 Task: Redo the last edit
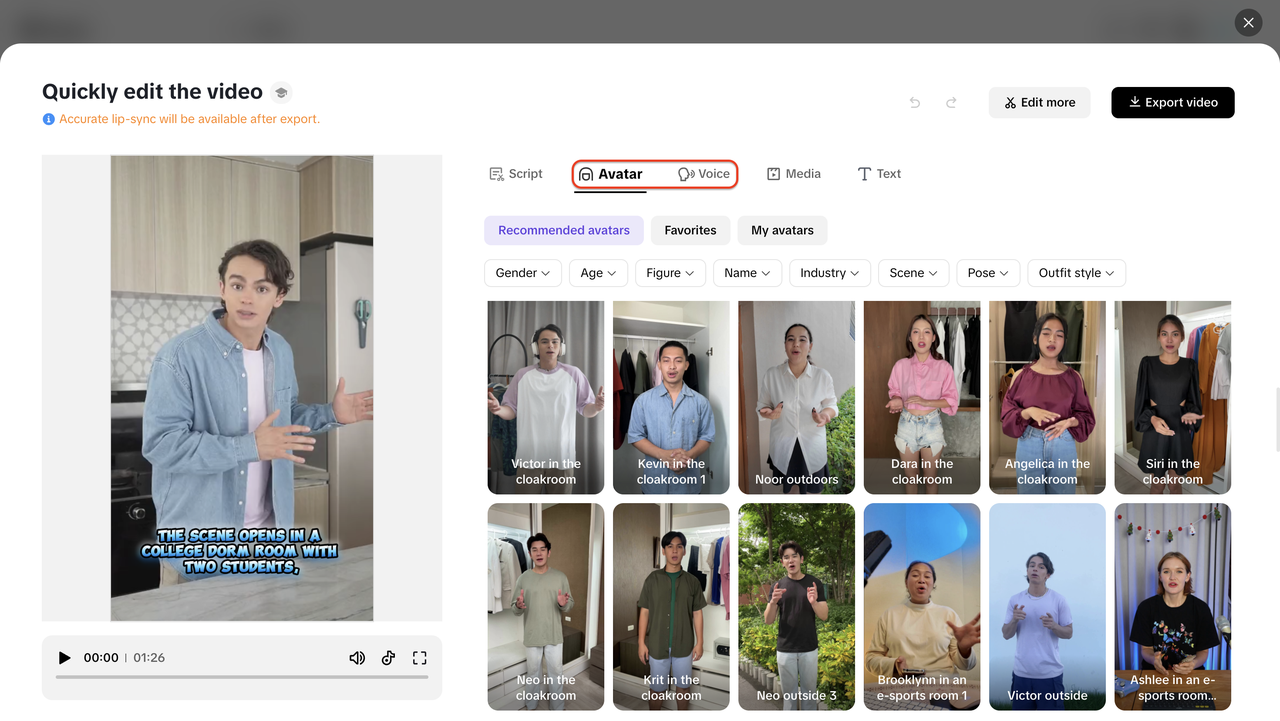click(951, 102)
